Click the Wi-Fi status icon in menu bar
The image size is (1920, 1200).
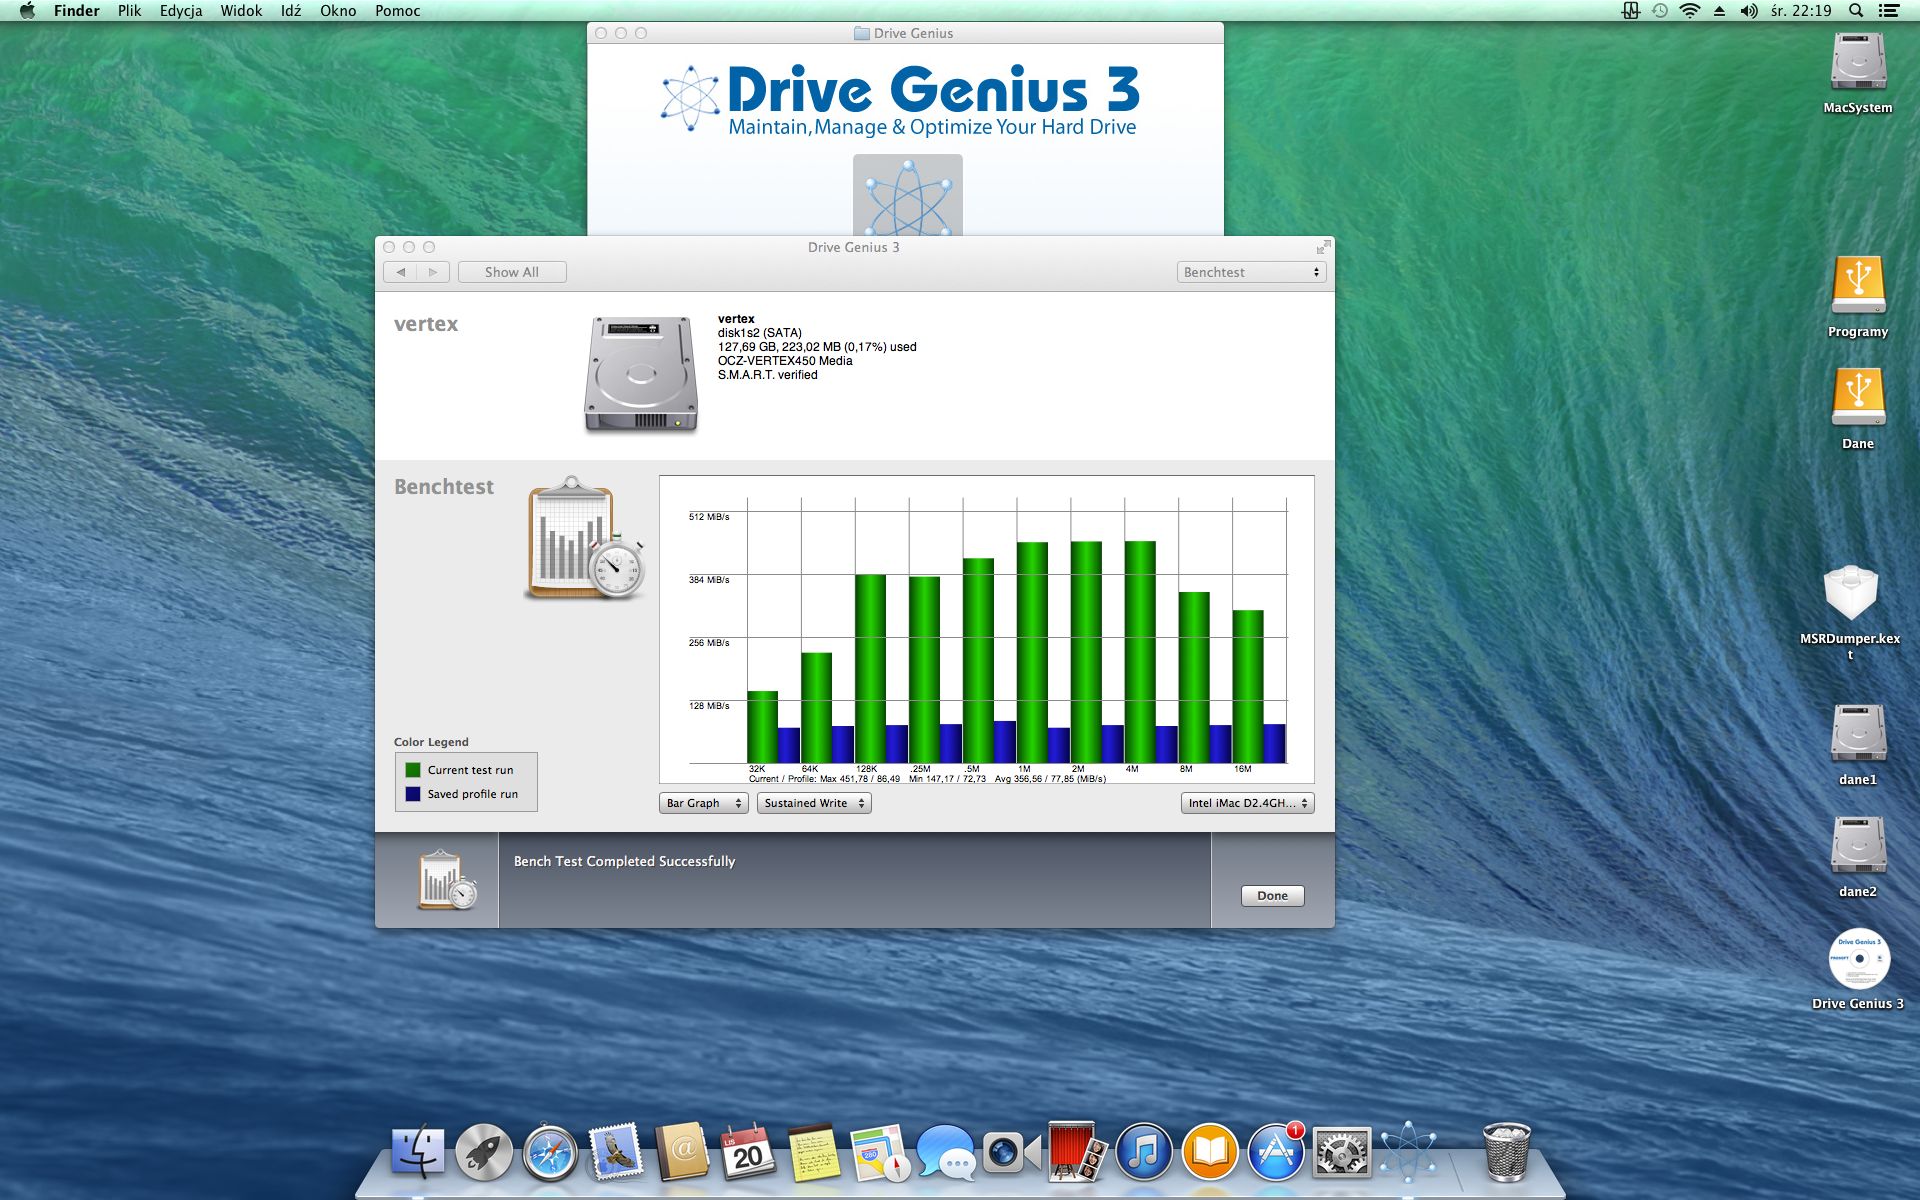1690,11
